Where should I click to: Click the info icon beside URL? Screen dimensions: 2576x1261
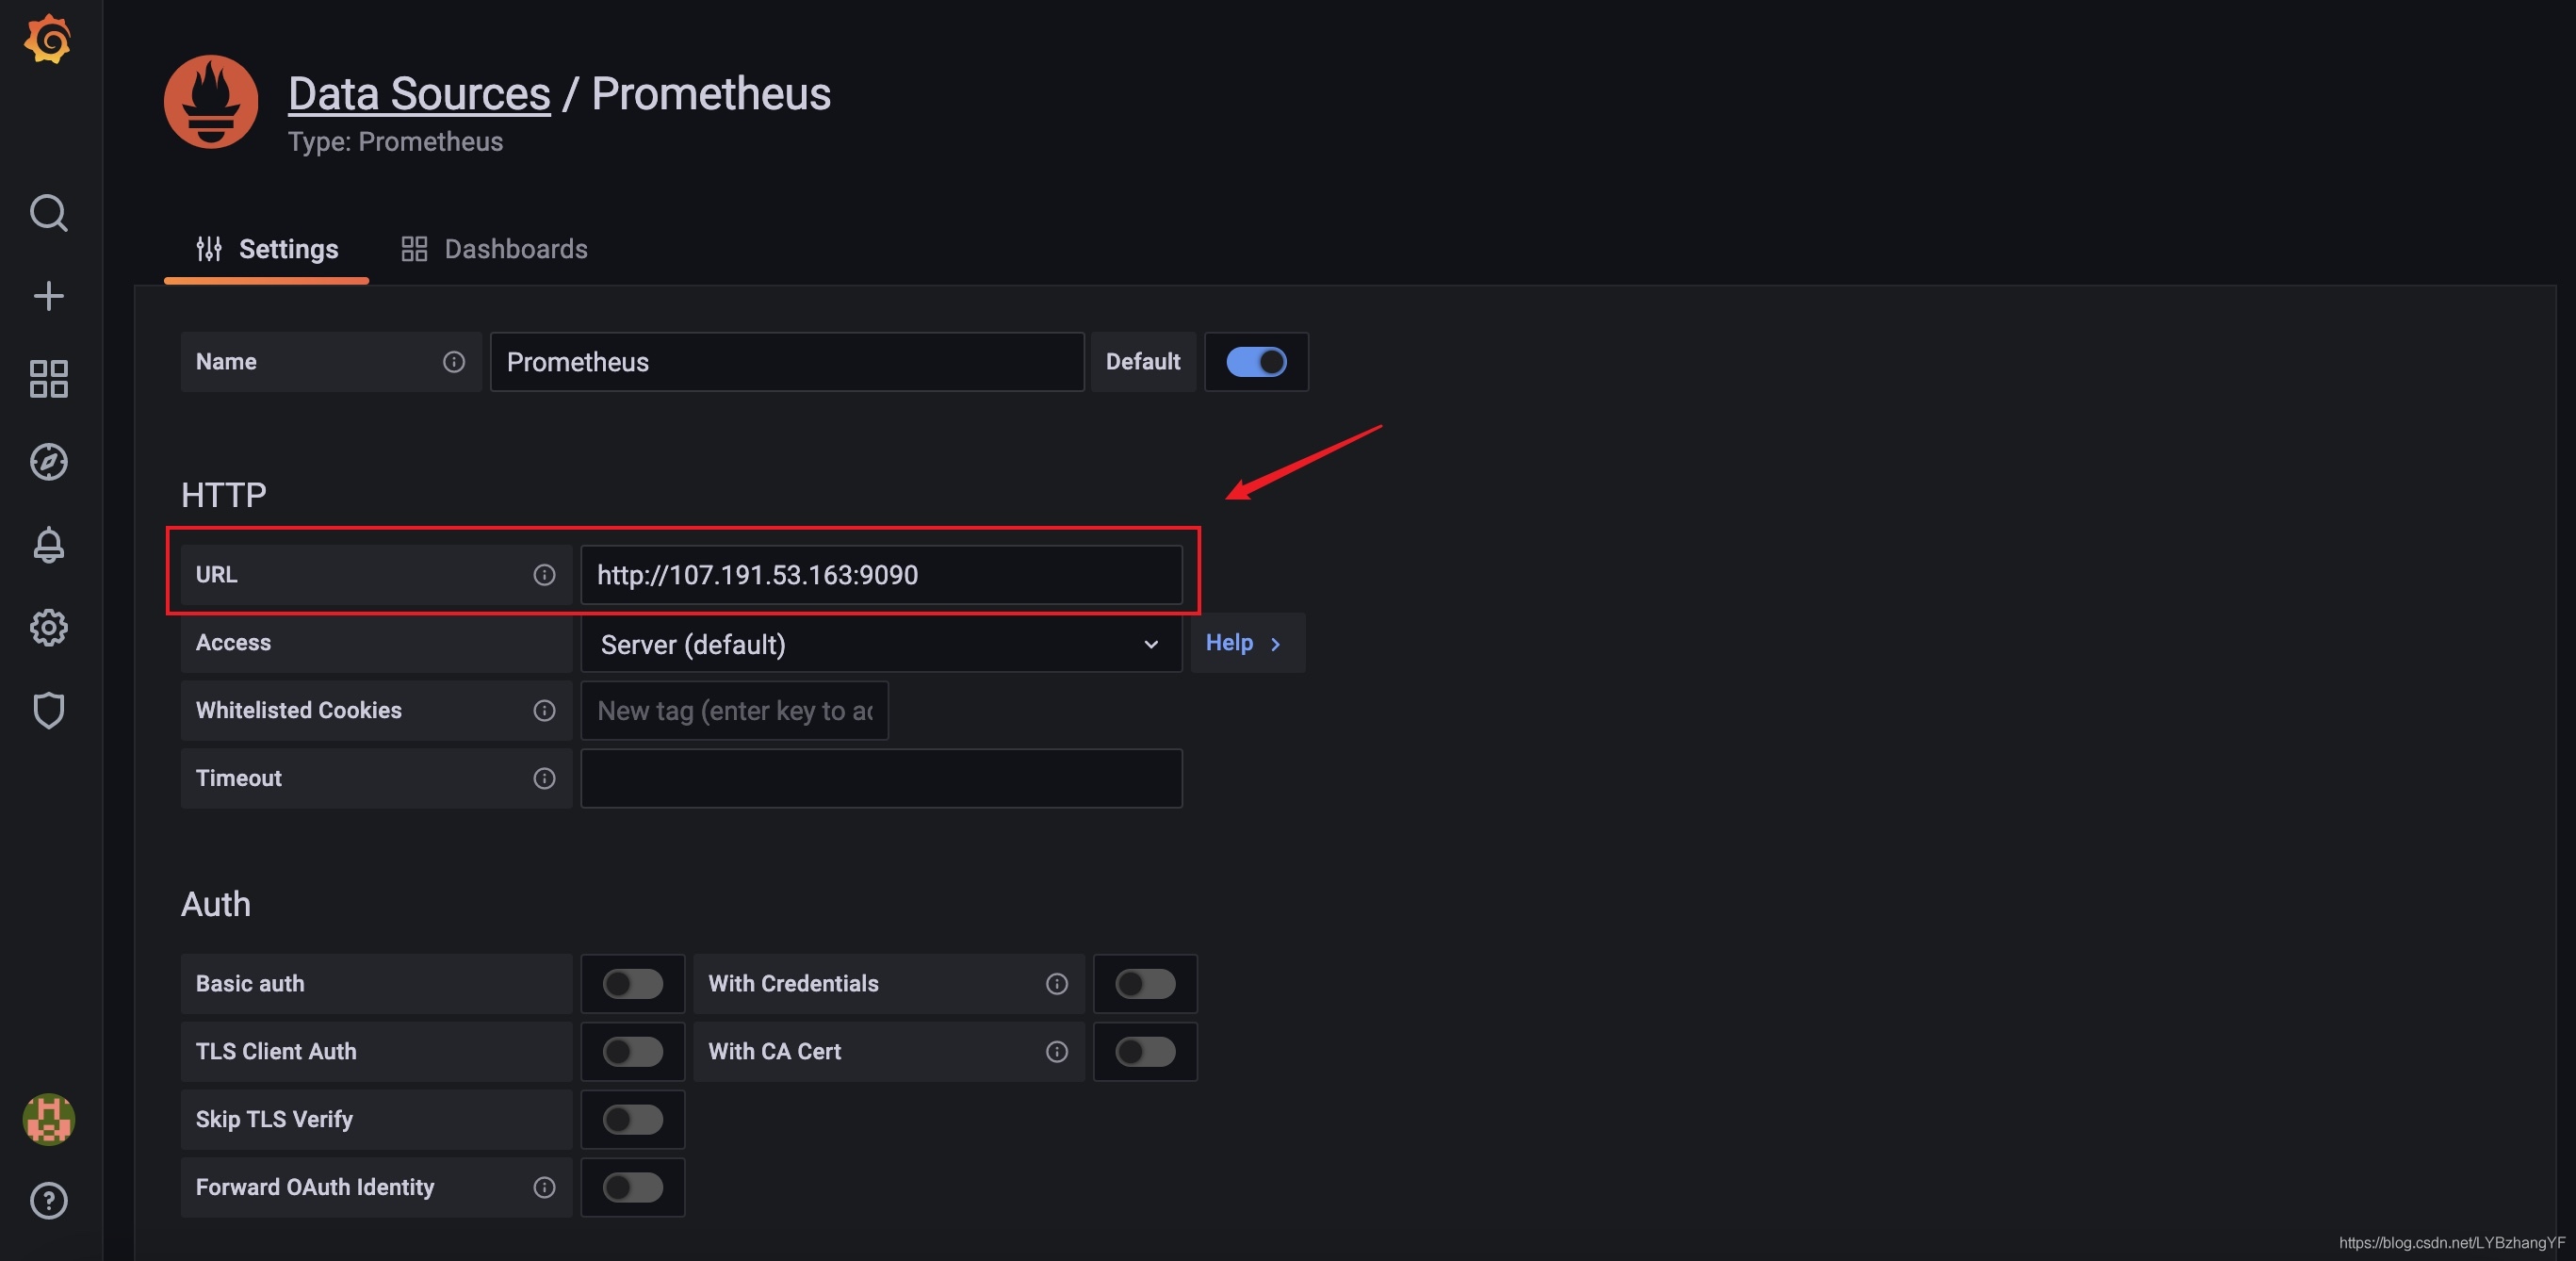(544, 575)
